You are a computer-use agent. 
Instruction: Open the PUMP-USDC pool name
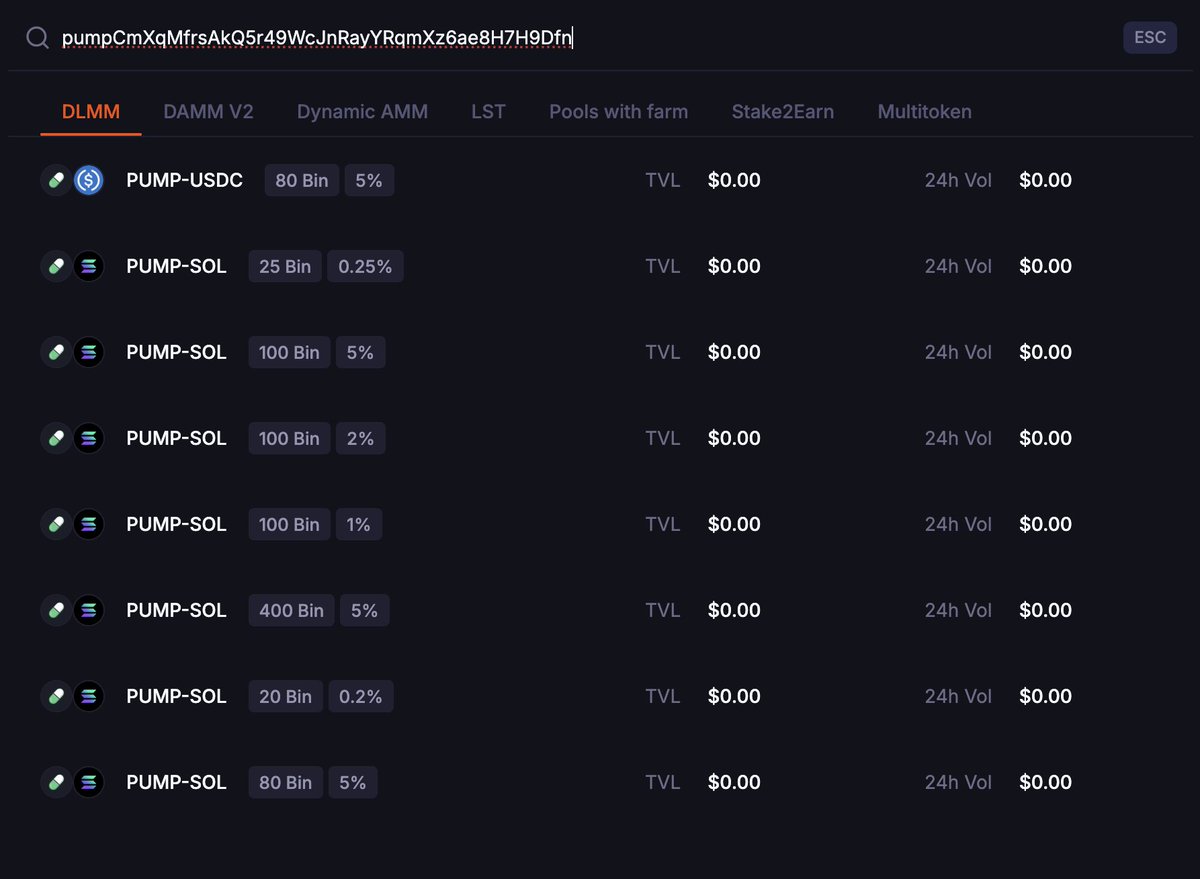[185, 180]
